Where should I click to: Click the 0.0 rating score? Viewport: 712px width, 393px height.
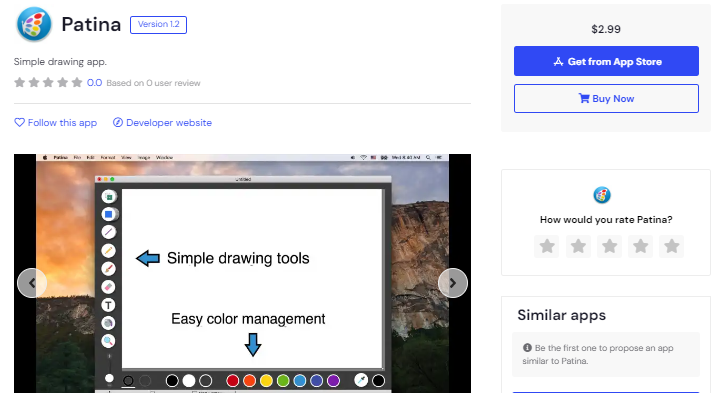tap(94, 83)
